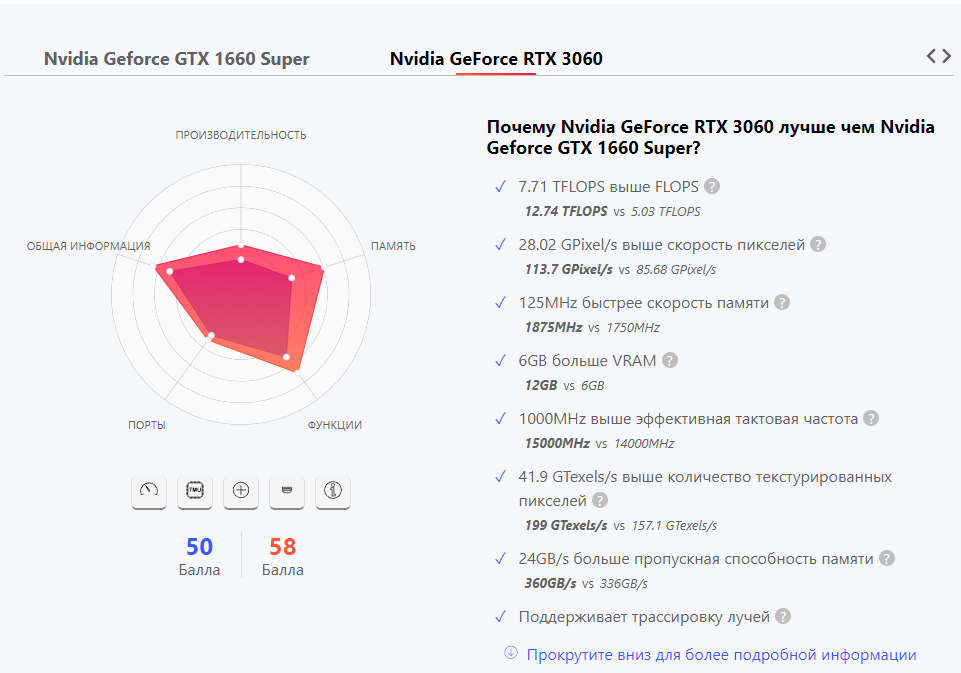Image resolution: width=961 pixels, height=673 pixels.
Task: Click the scroll down for details link
Action: tap(720, 655)
